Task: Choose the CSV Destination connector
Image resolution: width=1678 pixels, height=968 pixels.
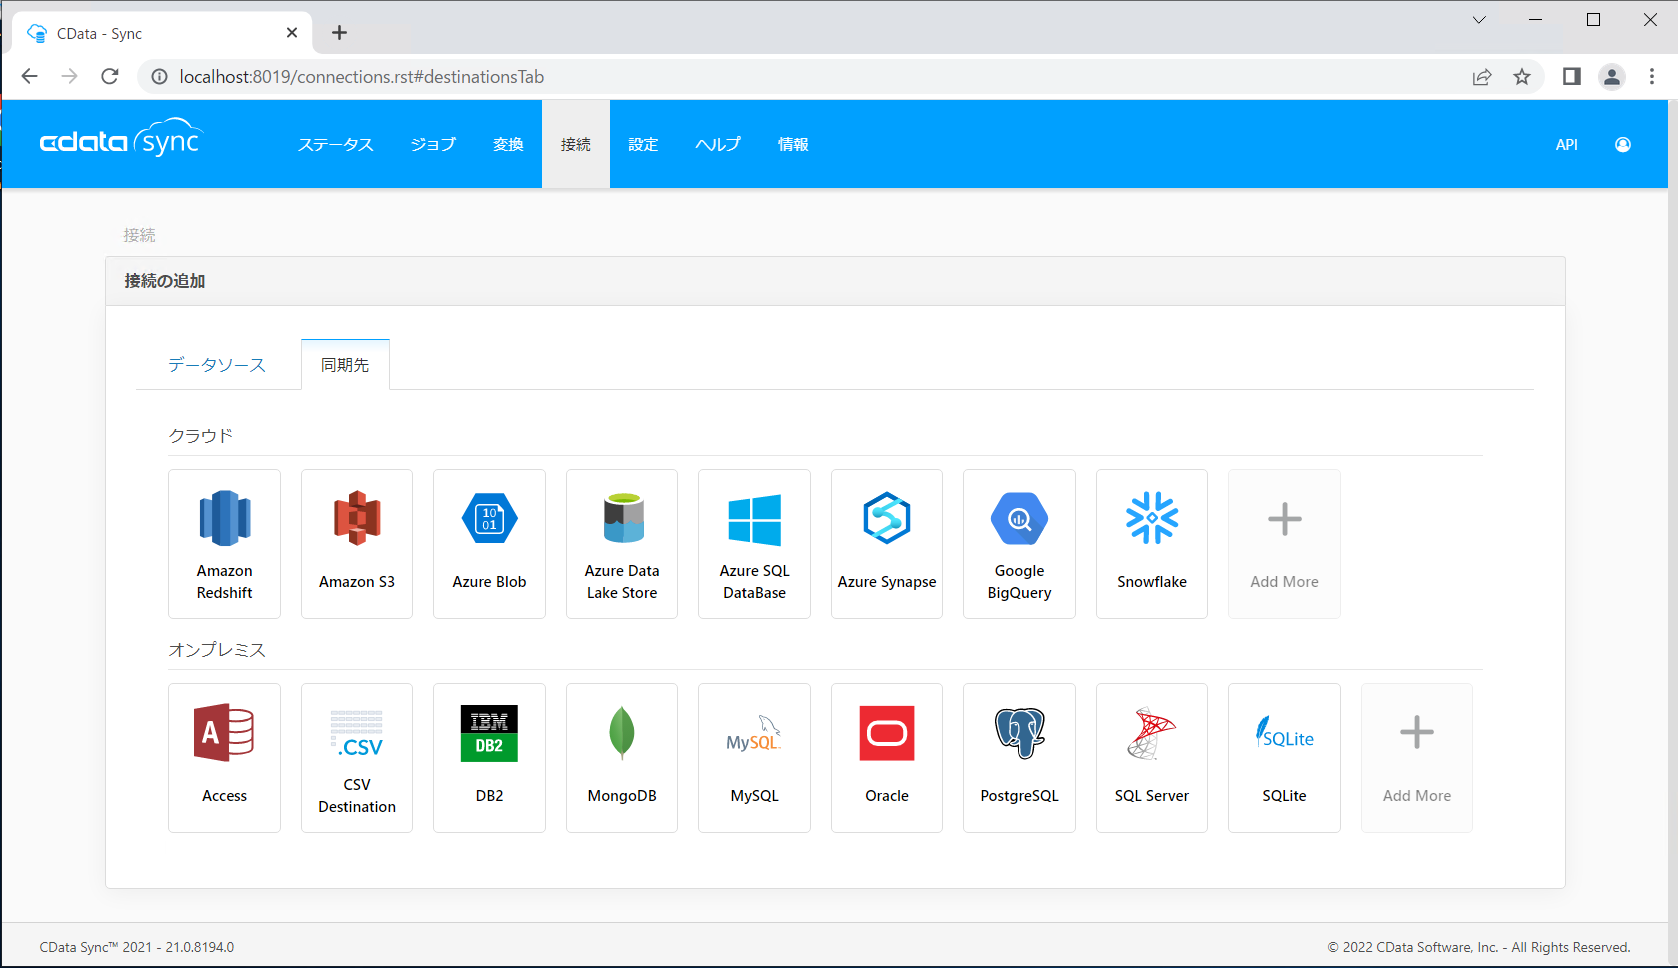Action: [357, 758]
